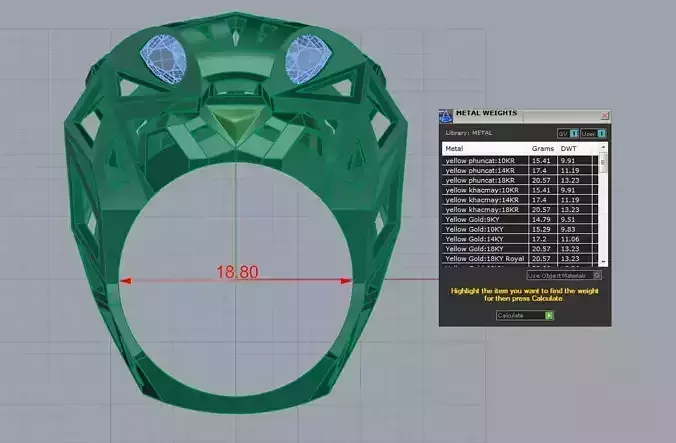Select the 18.80 dimension text
The height and width of the screenshot is (443, 676).
(237, 272)
